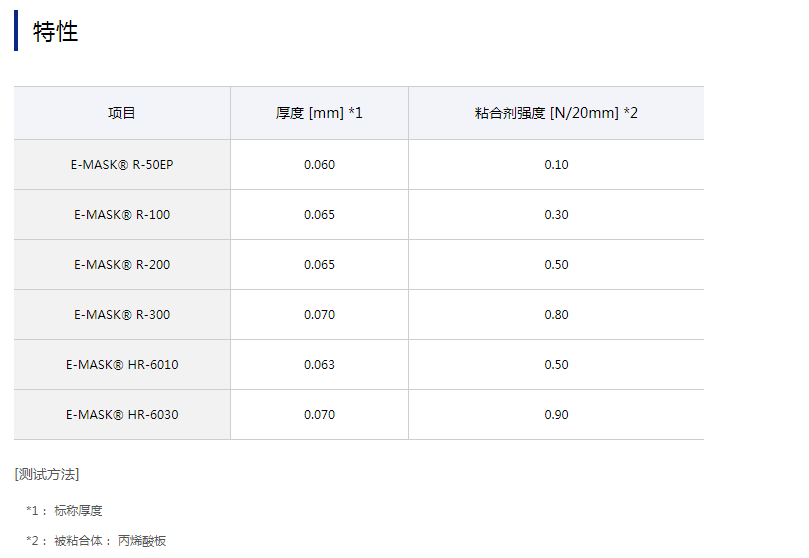This screenshot has width=809, height=558.
Task: Click the 项目 column header
Action: coord(122,113)
